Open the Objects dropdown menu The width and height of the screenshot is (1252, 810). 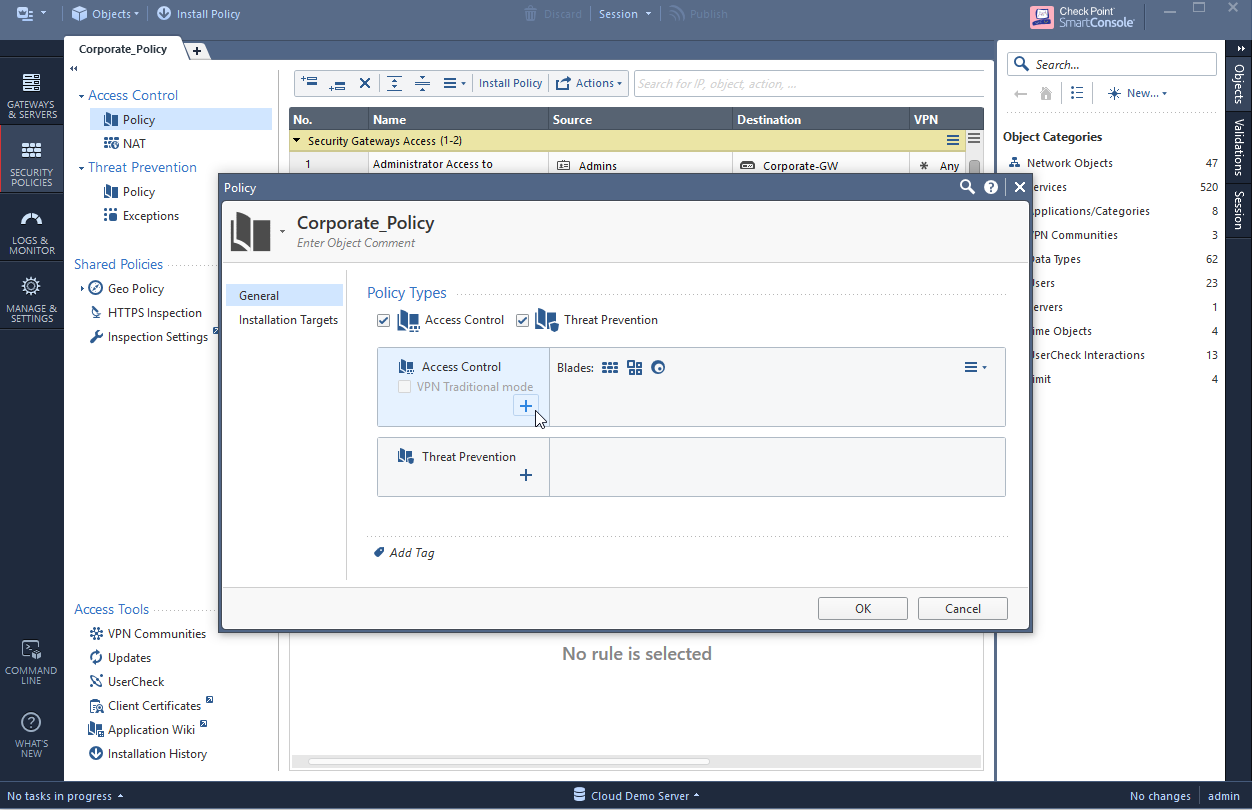[105, 14]
